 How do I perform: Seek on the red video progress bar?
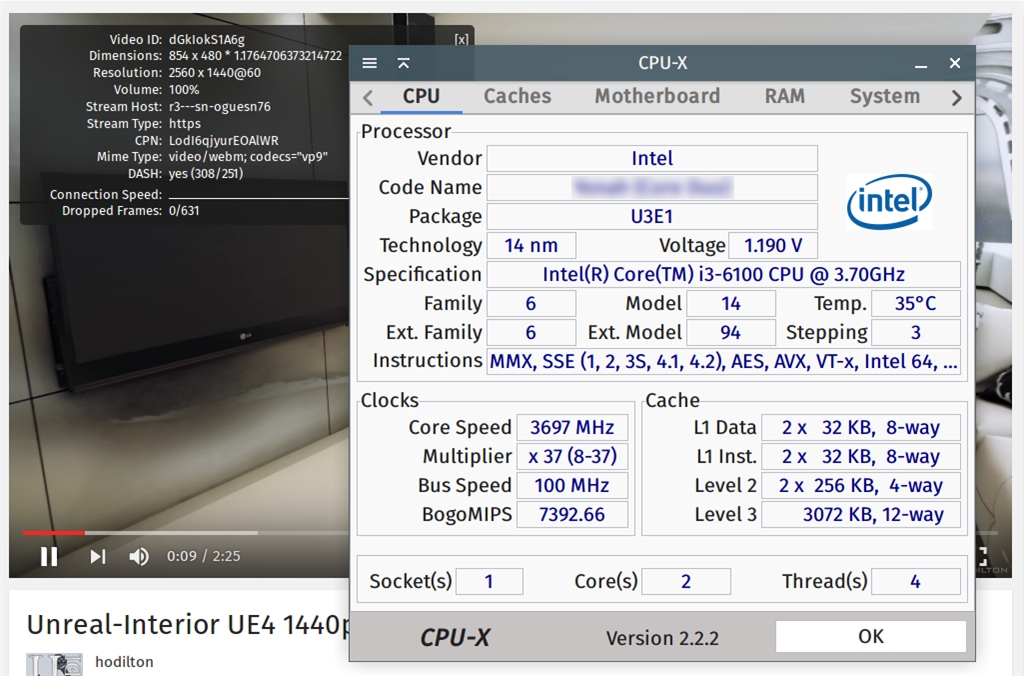pyautogui.click(x=54, y=533)
